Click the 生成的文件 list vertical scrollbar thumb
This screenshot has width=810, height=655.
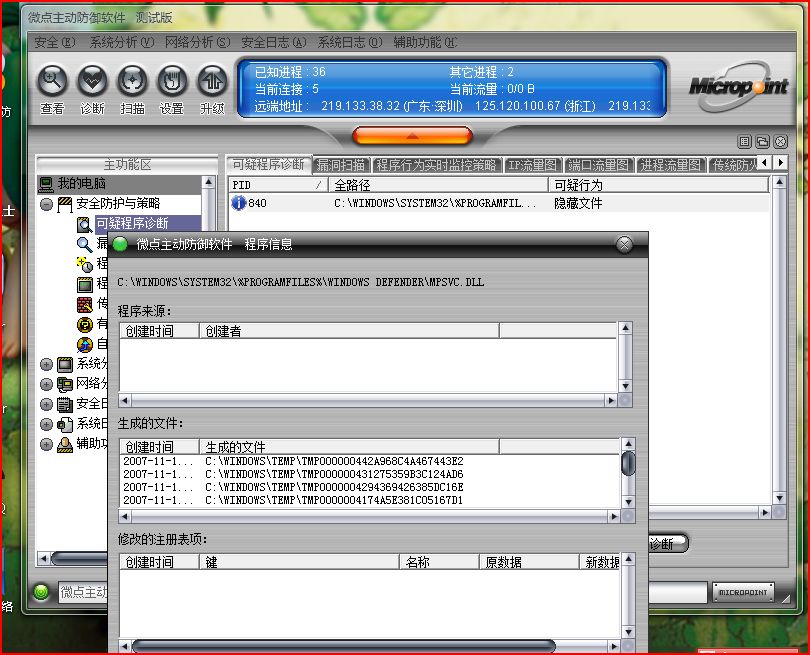pyautogui.click(x=628, y=463)
